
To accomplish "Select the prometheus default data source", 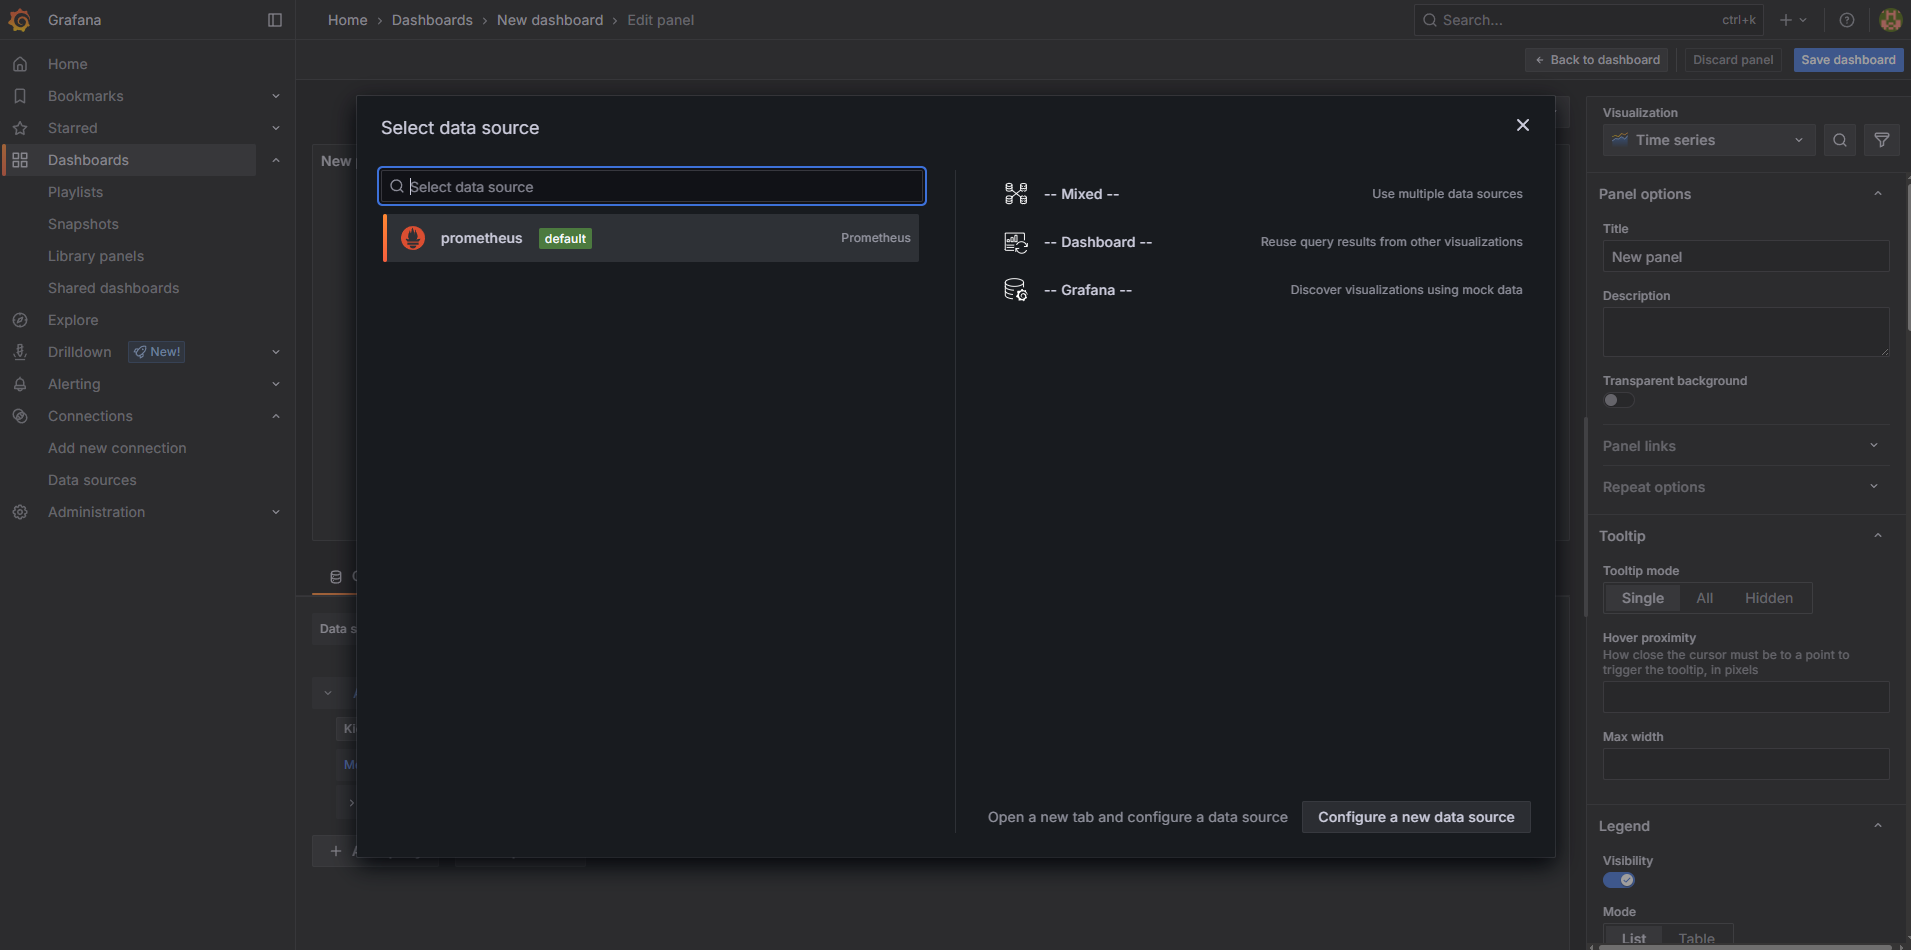I will 651,238.
